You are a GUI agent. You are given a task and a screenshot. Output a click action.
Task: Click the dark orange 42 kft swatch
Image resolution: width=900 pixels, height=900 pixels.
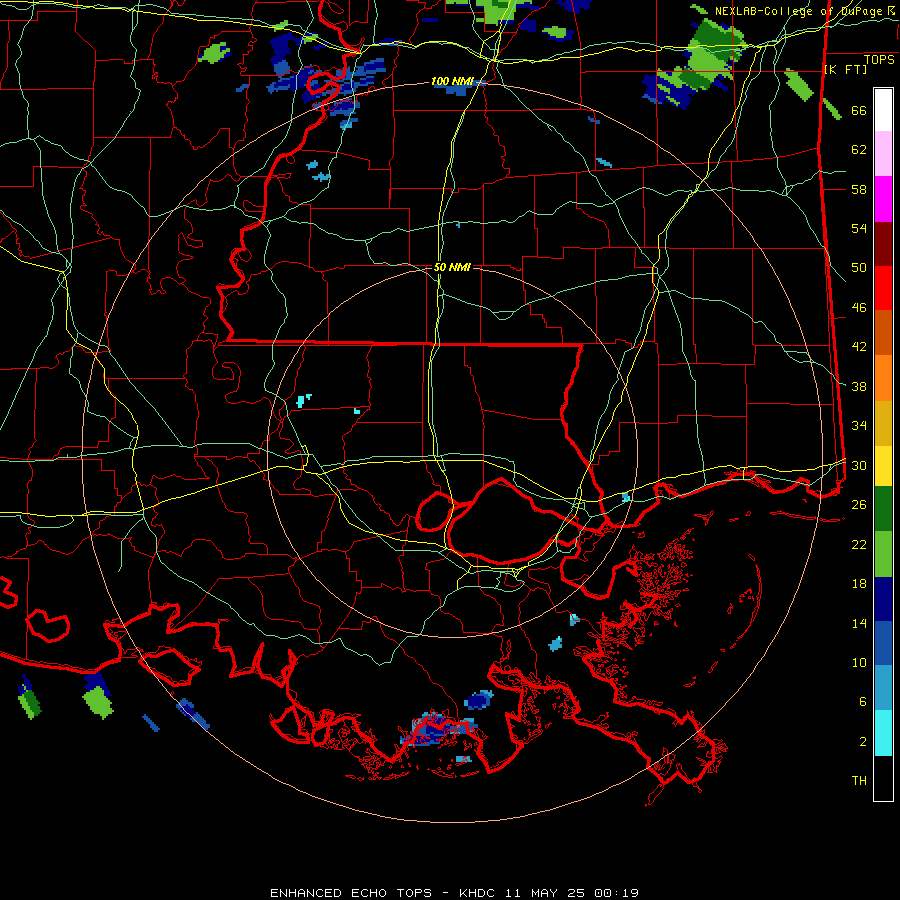click(883, 333)
